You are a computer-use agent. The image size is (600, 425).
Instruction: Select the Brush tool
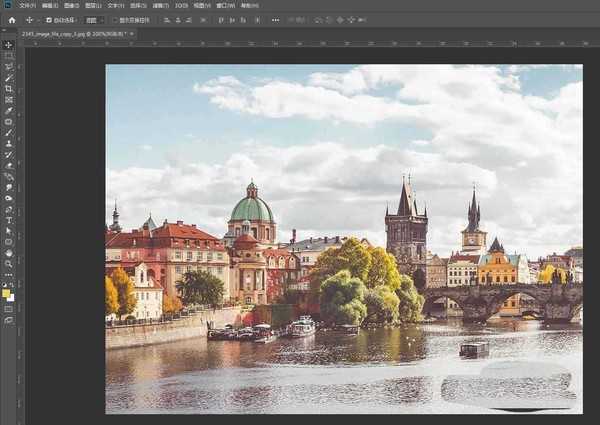8,133
